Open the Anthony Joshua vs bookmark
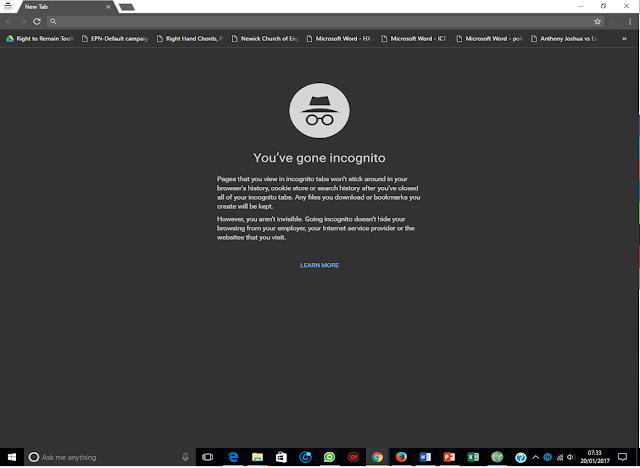The width and height of the screenshot is (640, 468). [x=565, y=39]
